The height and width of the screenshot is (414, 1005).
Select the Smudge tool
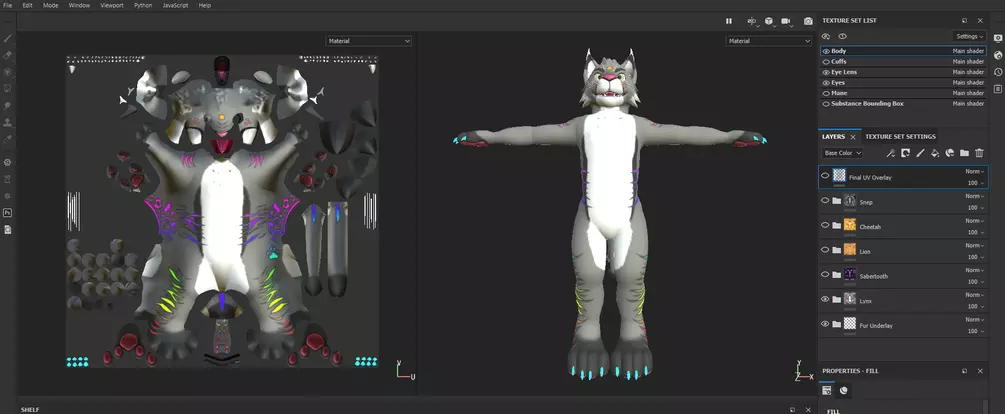click(x=8, y=105)
